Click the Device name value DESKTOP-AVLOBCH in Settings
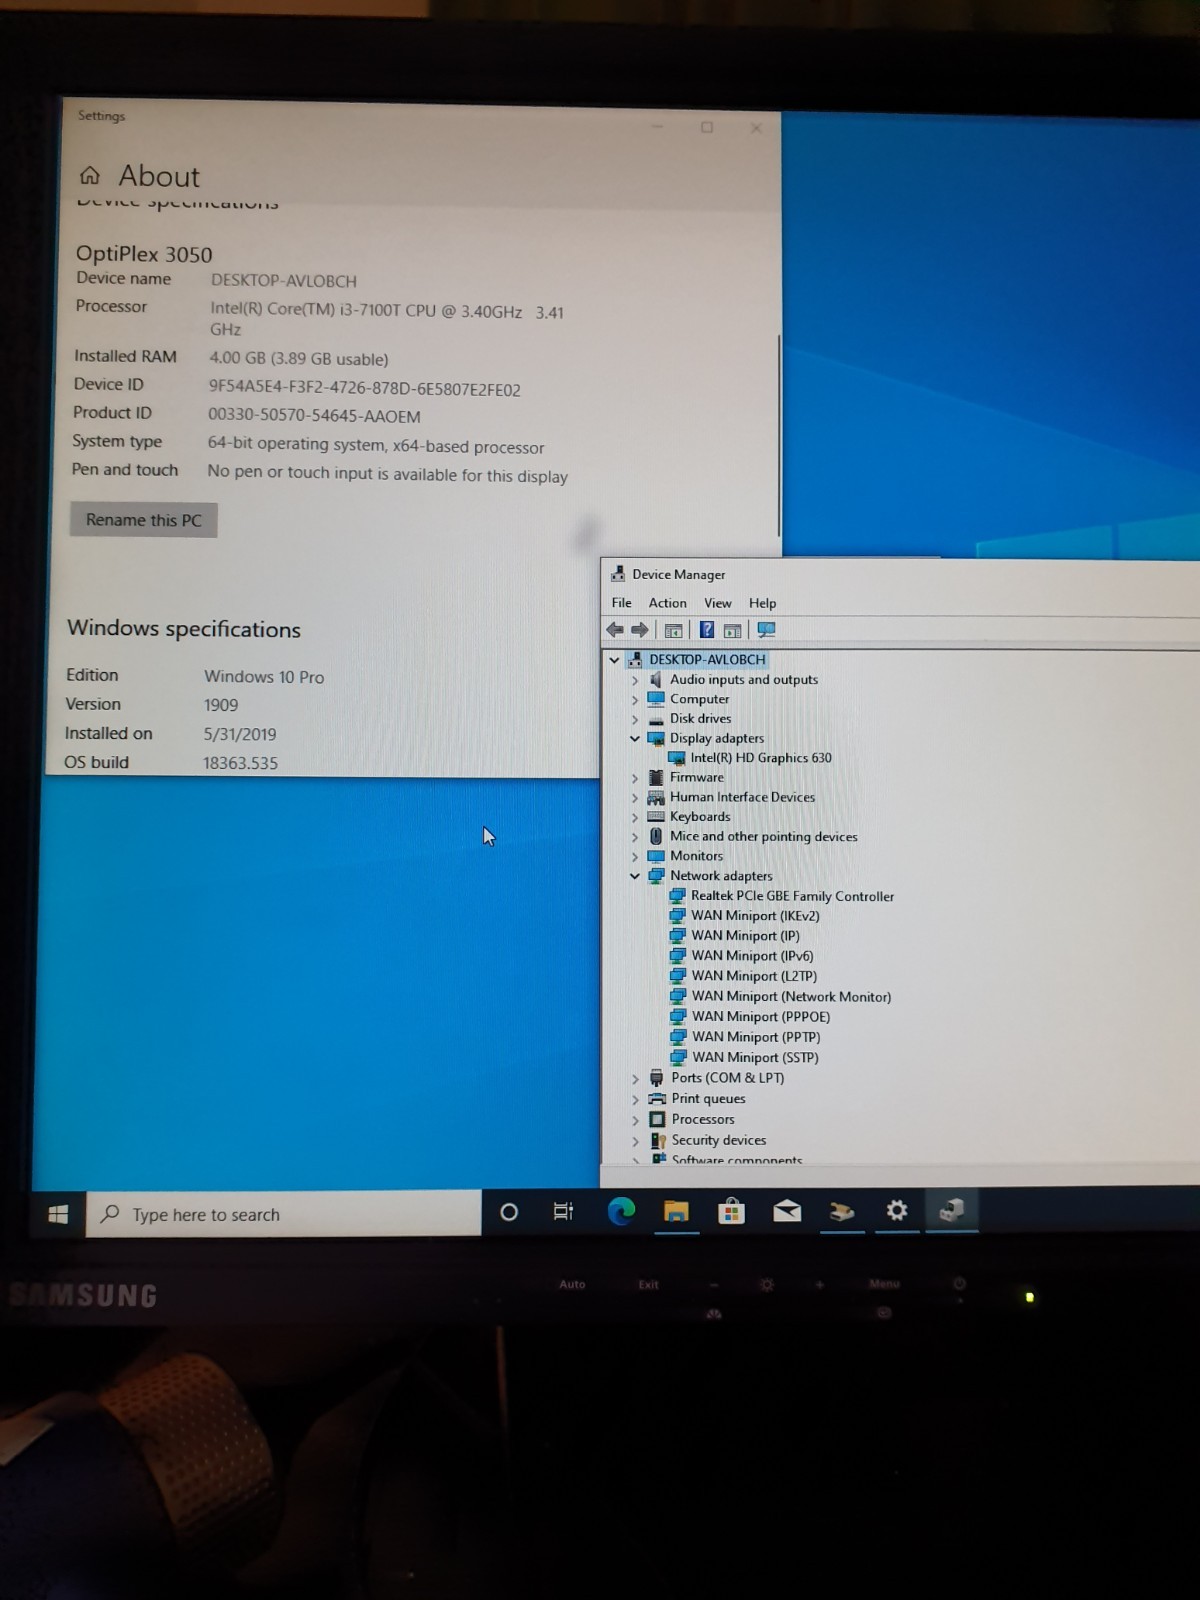Image resolution: width=1200 pixels, height=1600 pixels. [x=284, y=281]
